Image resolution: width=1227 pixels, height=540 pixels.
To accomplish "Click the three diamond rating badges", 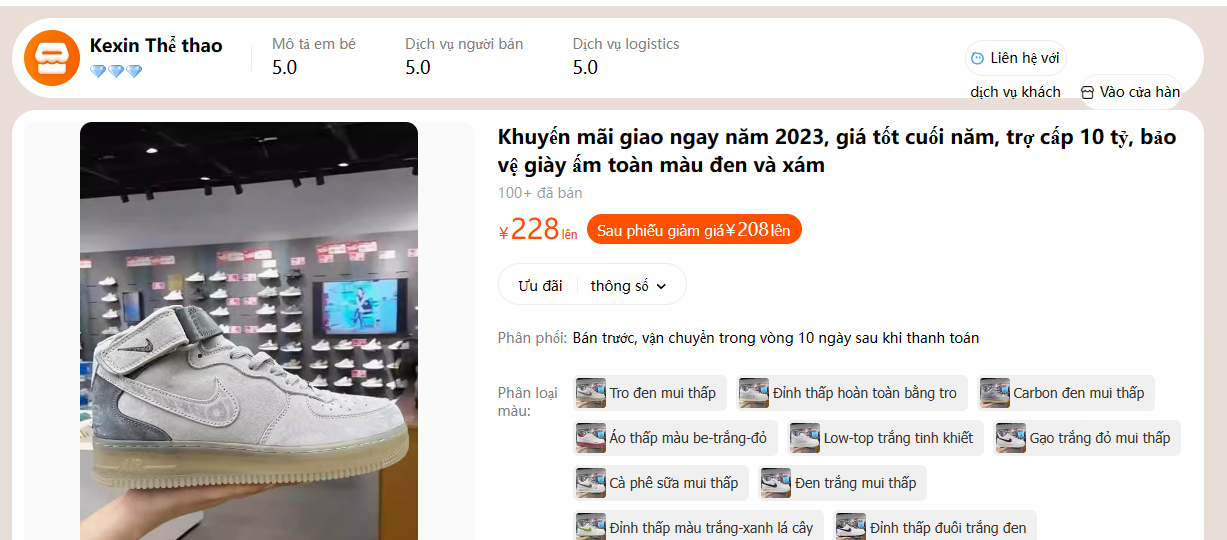I will pos(116,71).
